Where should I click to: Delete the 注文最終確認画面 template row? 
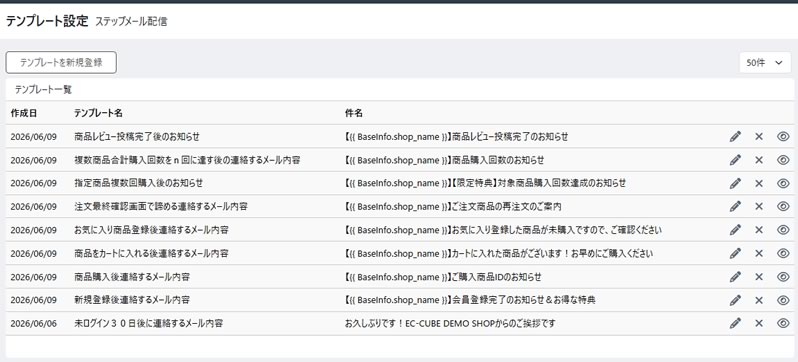pyautogui.click(x=759, y=206)
